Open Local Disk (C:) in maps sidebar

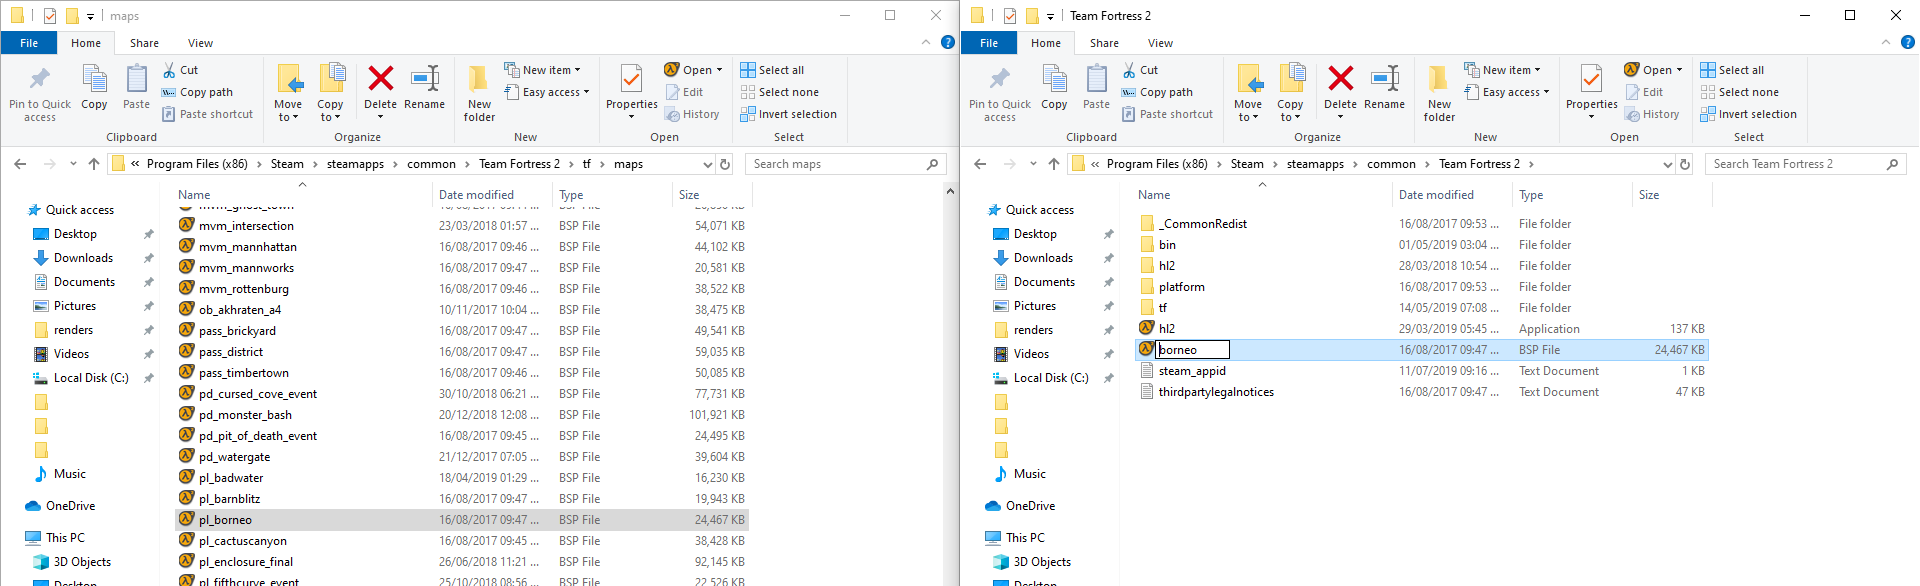(91, 378)
